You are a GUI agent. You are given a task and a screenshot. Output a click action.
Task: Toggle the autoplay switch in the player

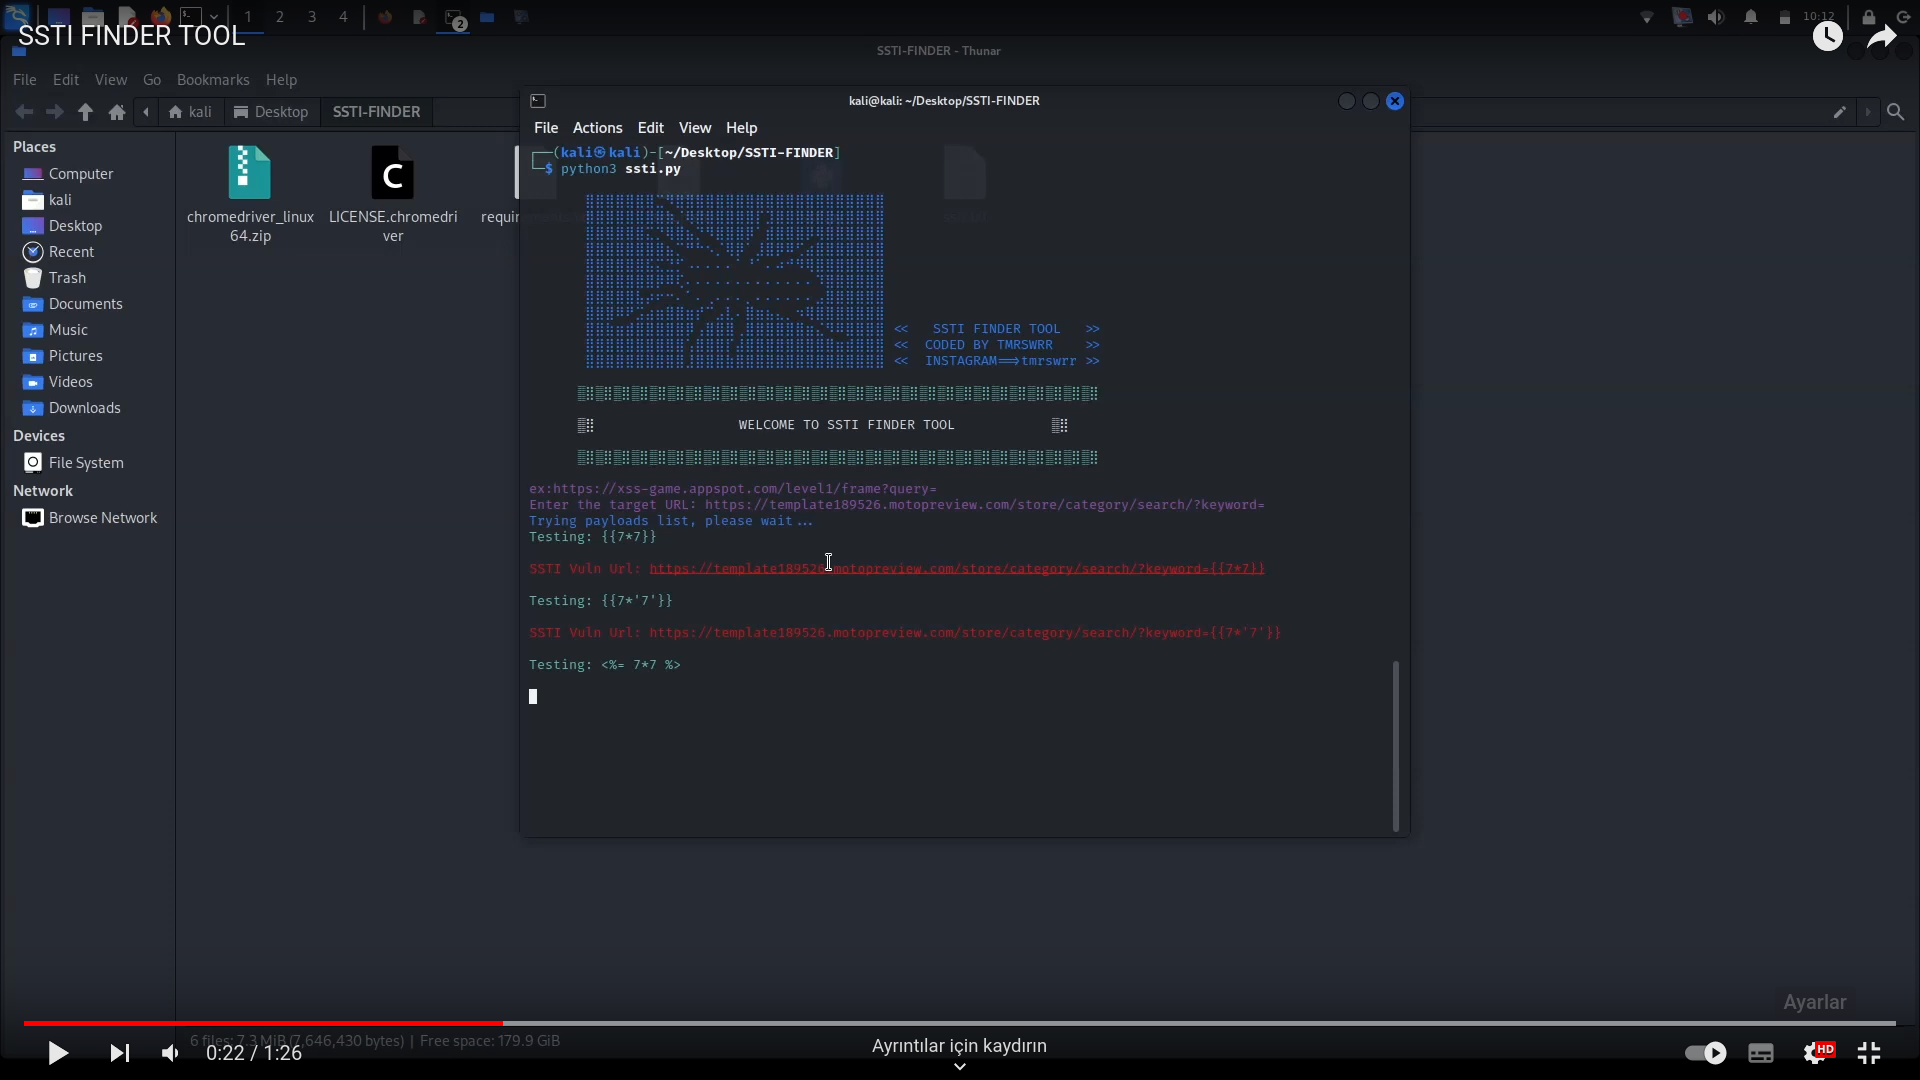(1706, 1053)
